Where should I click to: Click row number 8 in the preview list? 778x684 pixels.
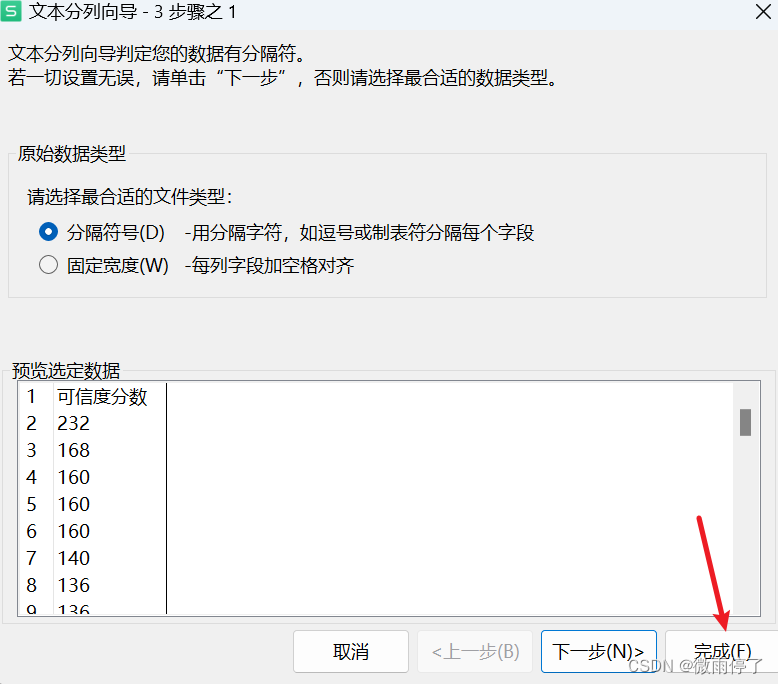31,585
